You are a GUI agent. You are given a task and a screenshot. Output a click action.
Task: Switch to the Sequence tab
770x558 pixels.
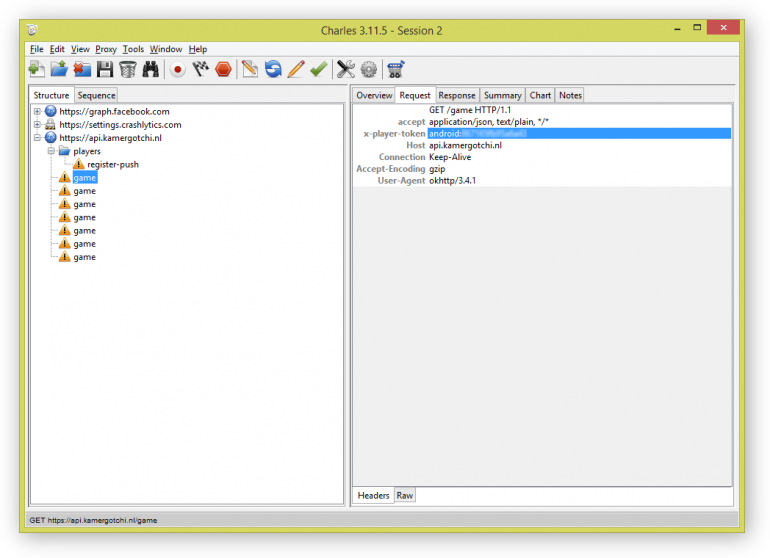coord(96,95)
